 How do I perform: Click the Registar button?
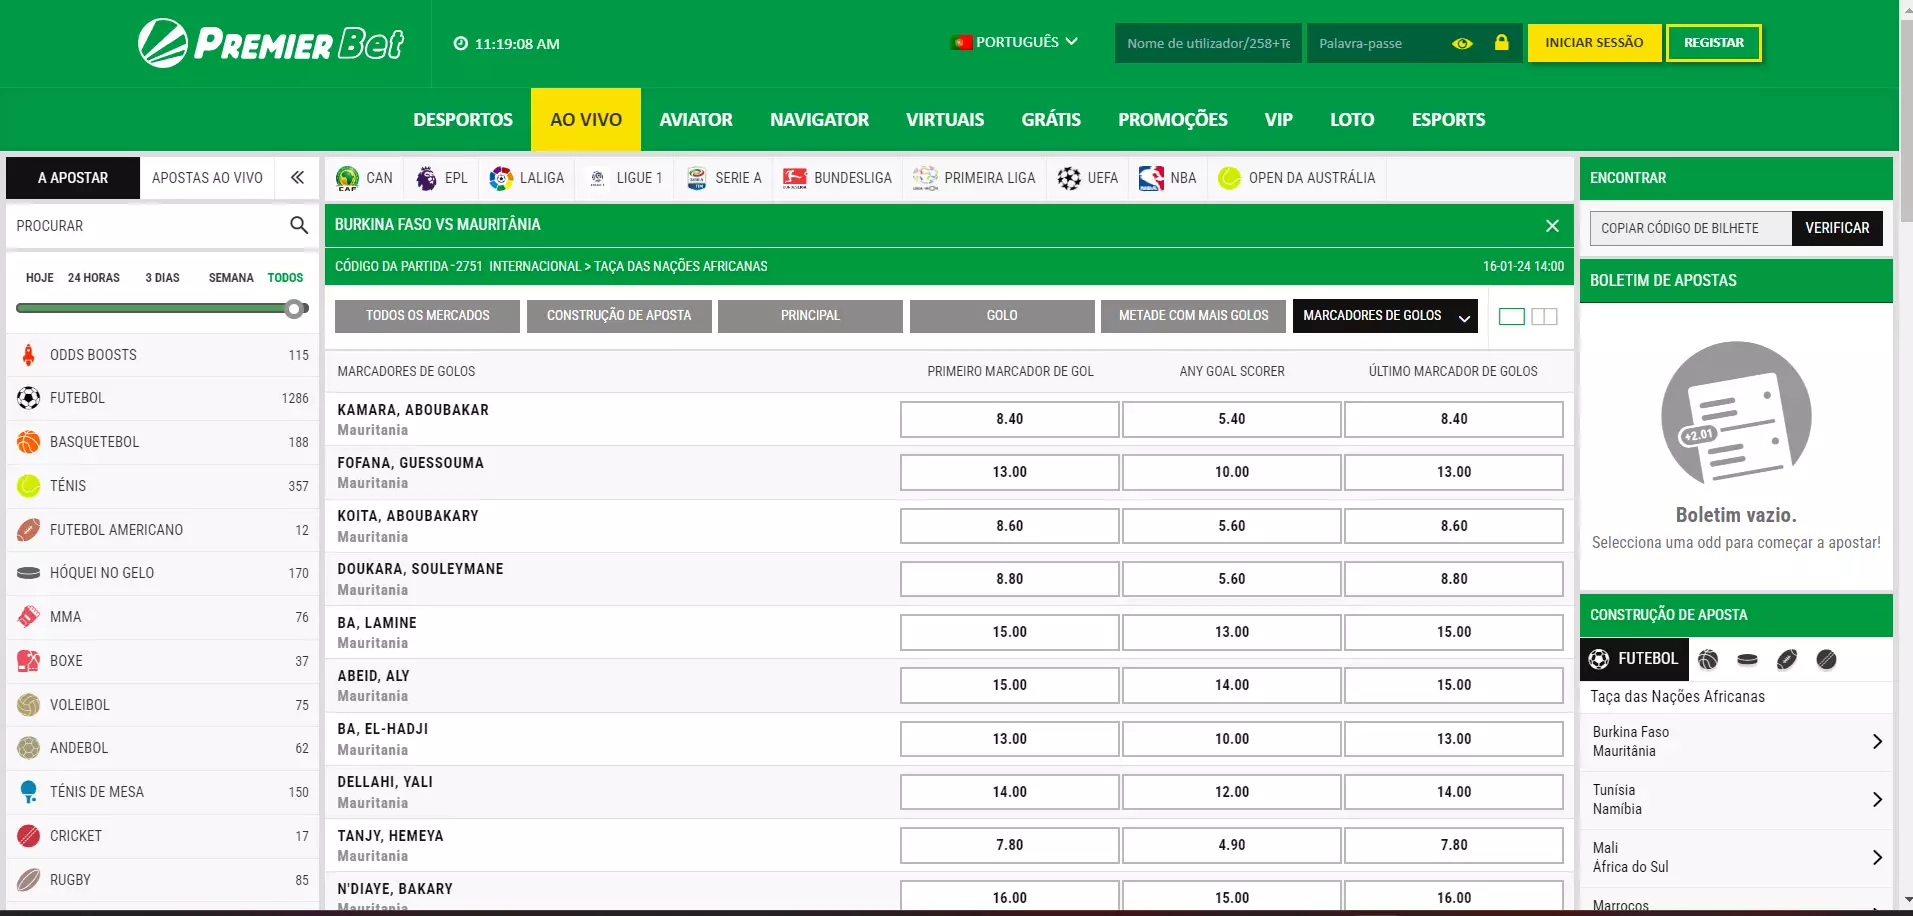tap(1713, 43)
